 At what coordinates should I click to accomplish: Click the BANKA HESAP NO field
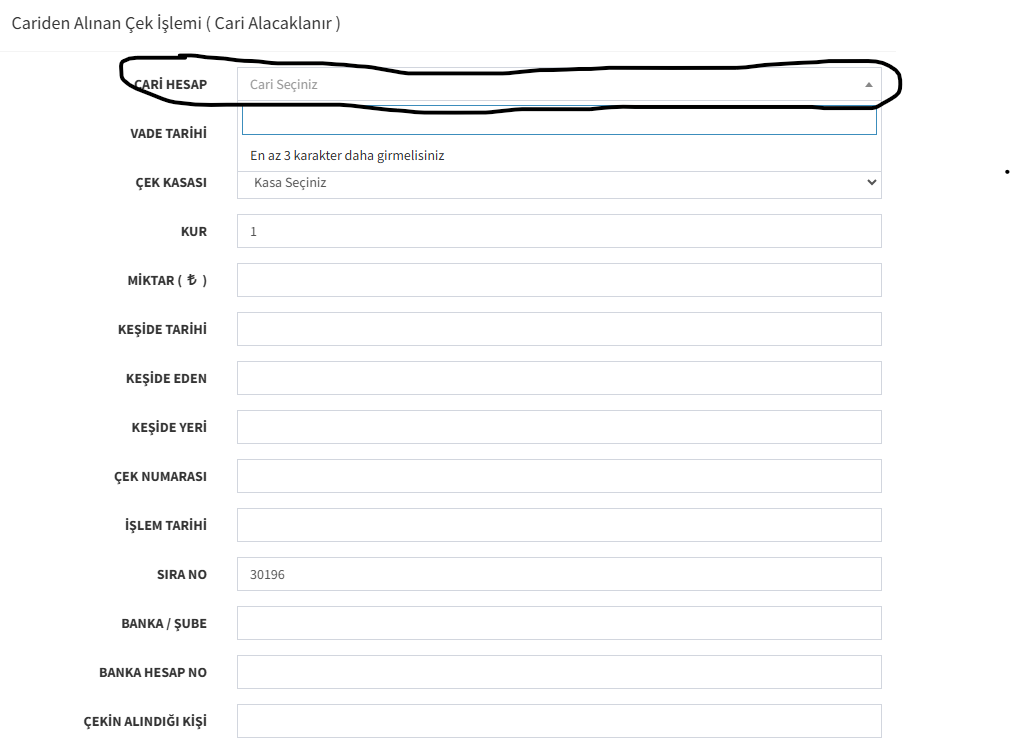(558, 672)
